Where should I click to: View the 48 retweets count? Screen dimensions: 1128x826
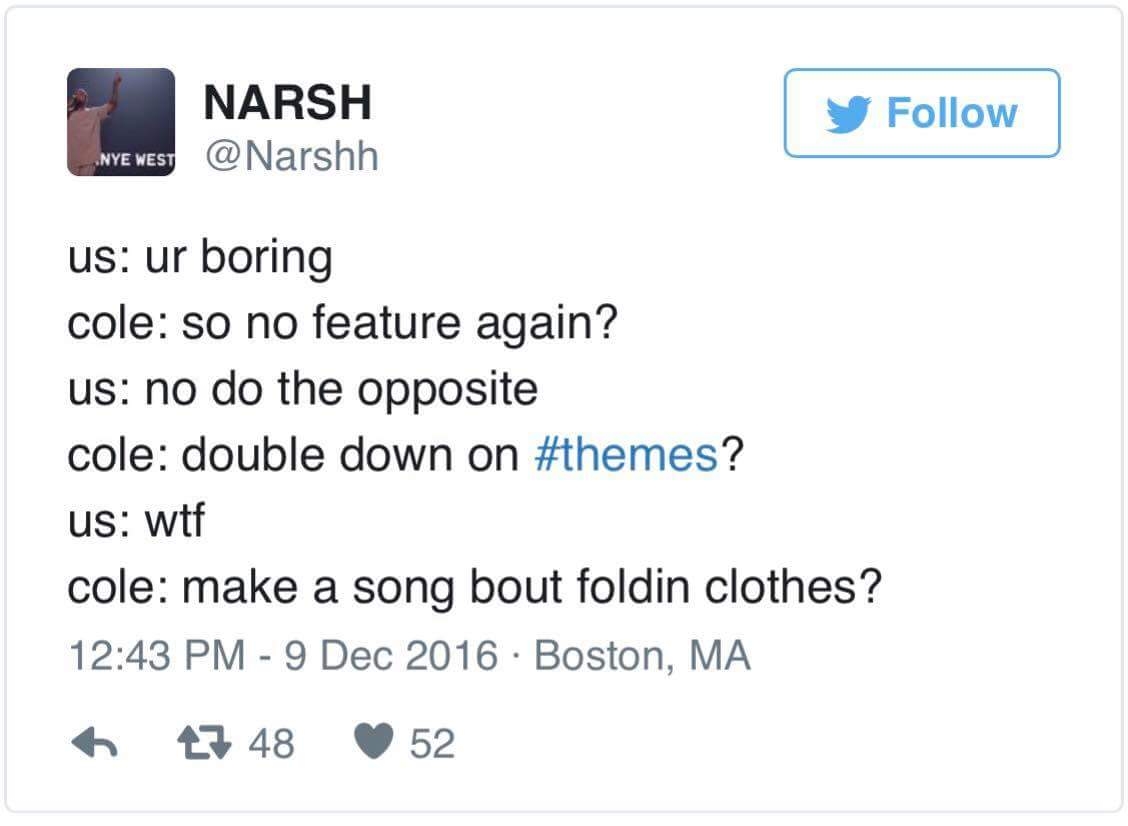pos(271,743)
